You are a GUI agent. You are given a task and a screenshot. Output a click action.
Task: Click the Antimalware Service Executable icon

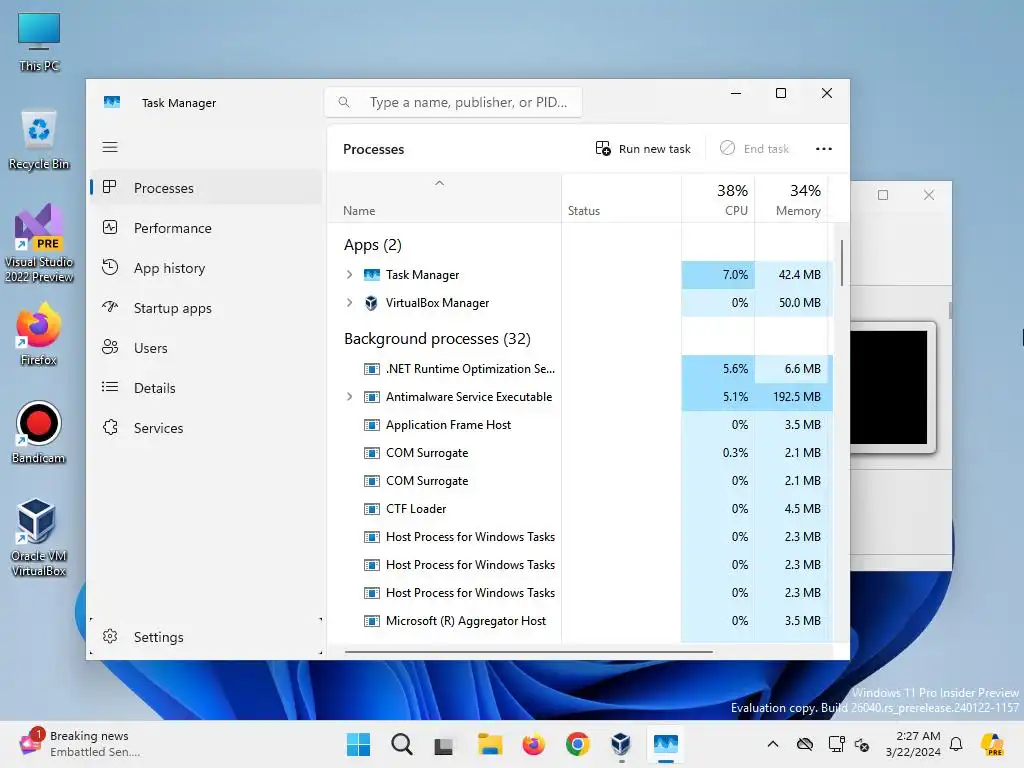coord(371,396)
